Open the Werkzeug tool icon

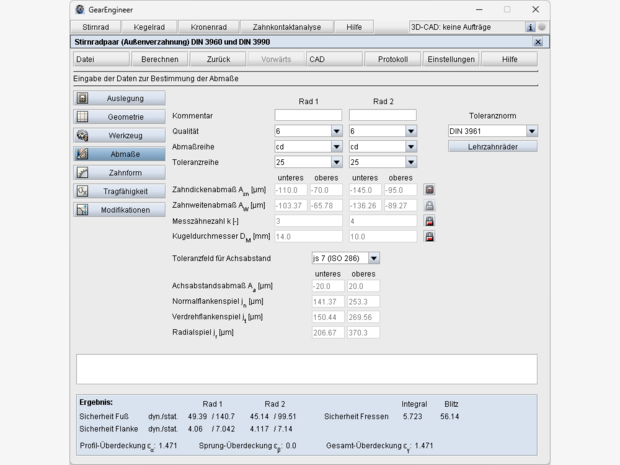tap(83, 135)
